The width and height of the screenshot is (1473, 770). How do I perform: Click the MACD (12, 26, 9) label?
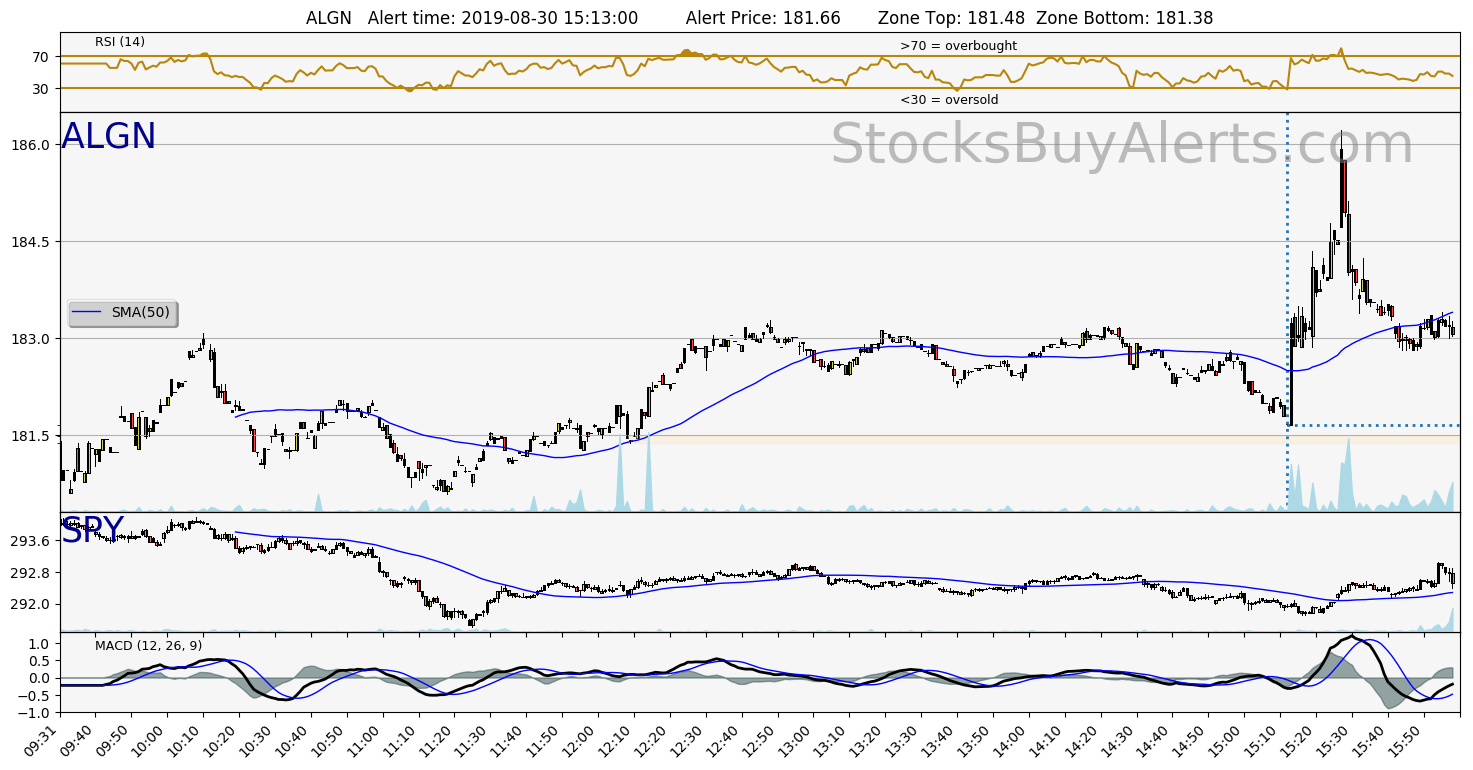pos(148,645)
